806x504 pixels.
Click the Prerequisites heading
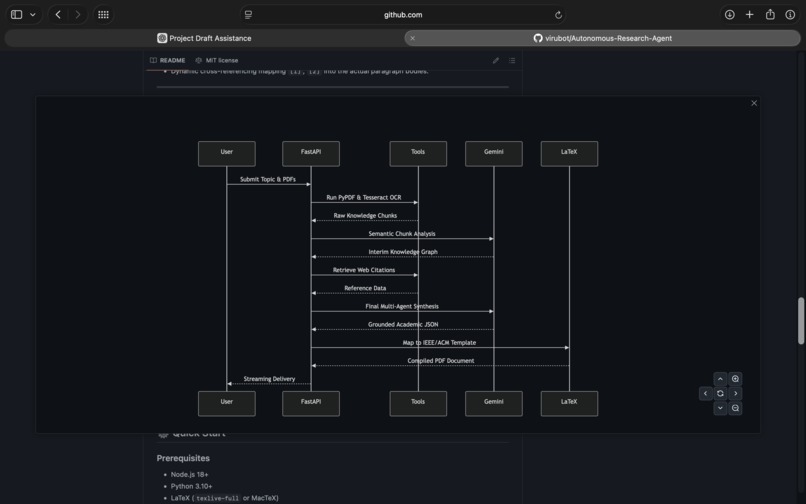pos(183,458)
